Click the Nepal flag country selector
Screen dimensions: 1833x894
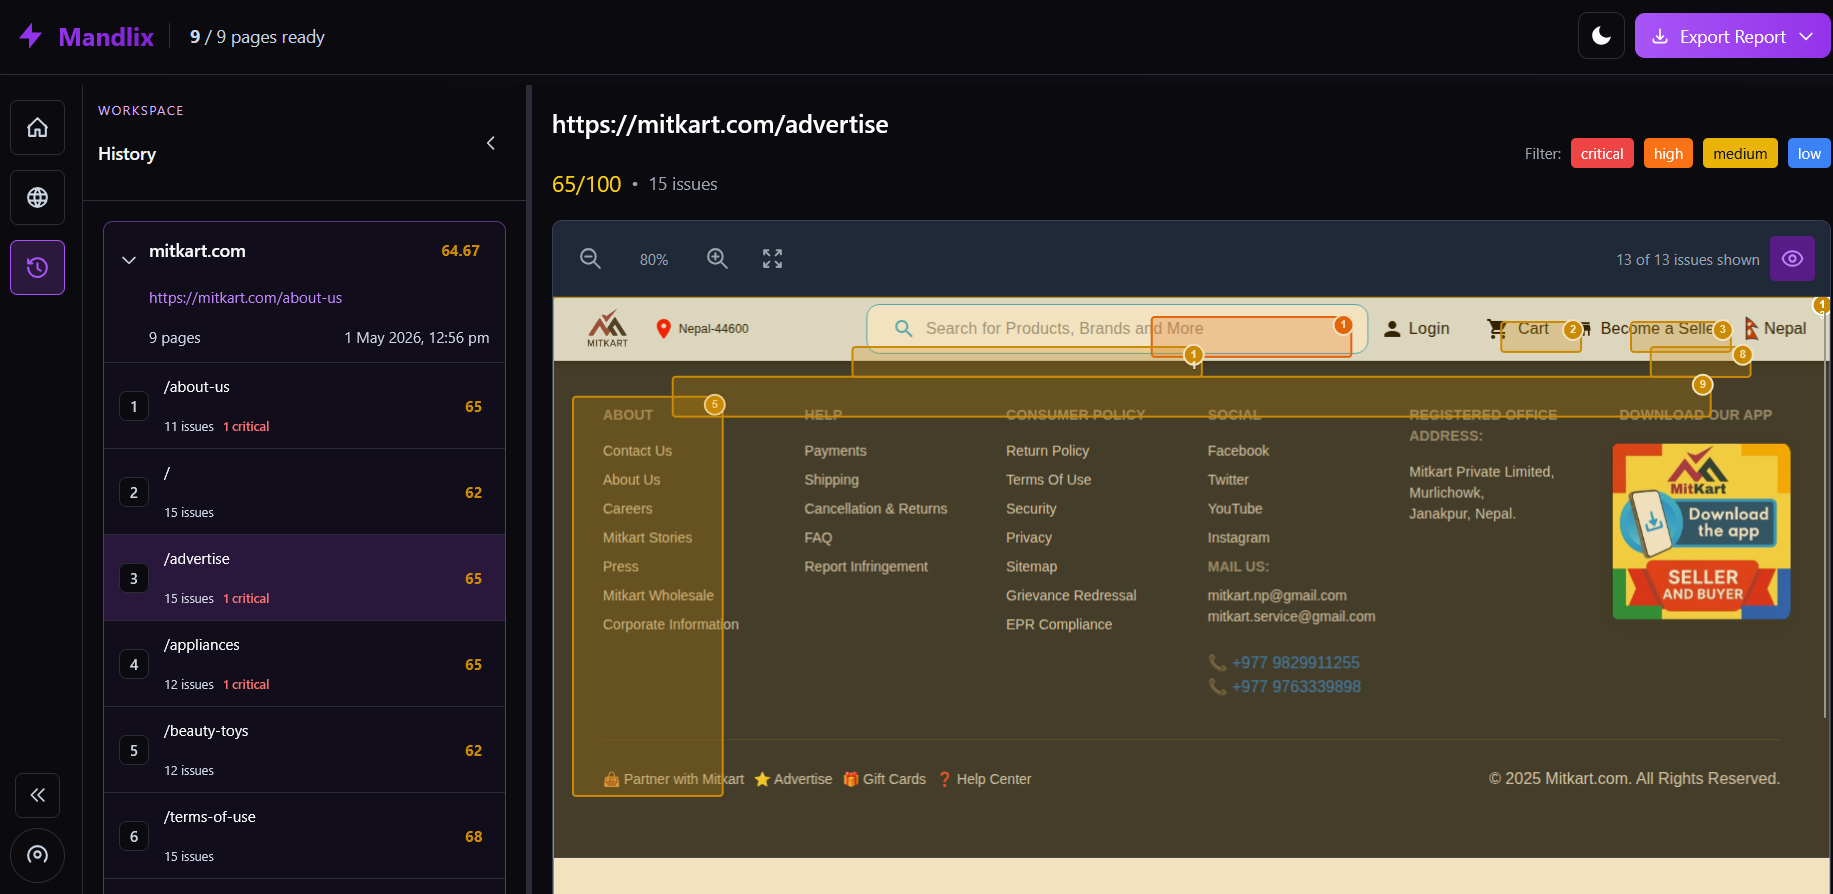point(1775,328)
